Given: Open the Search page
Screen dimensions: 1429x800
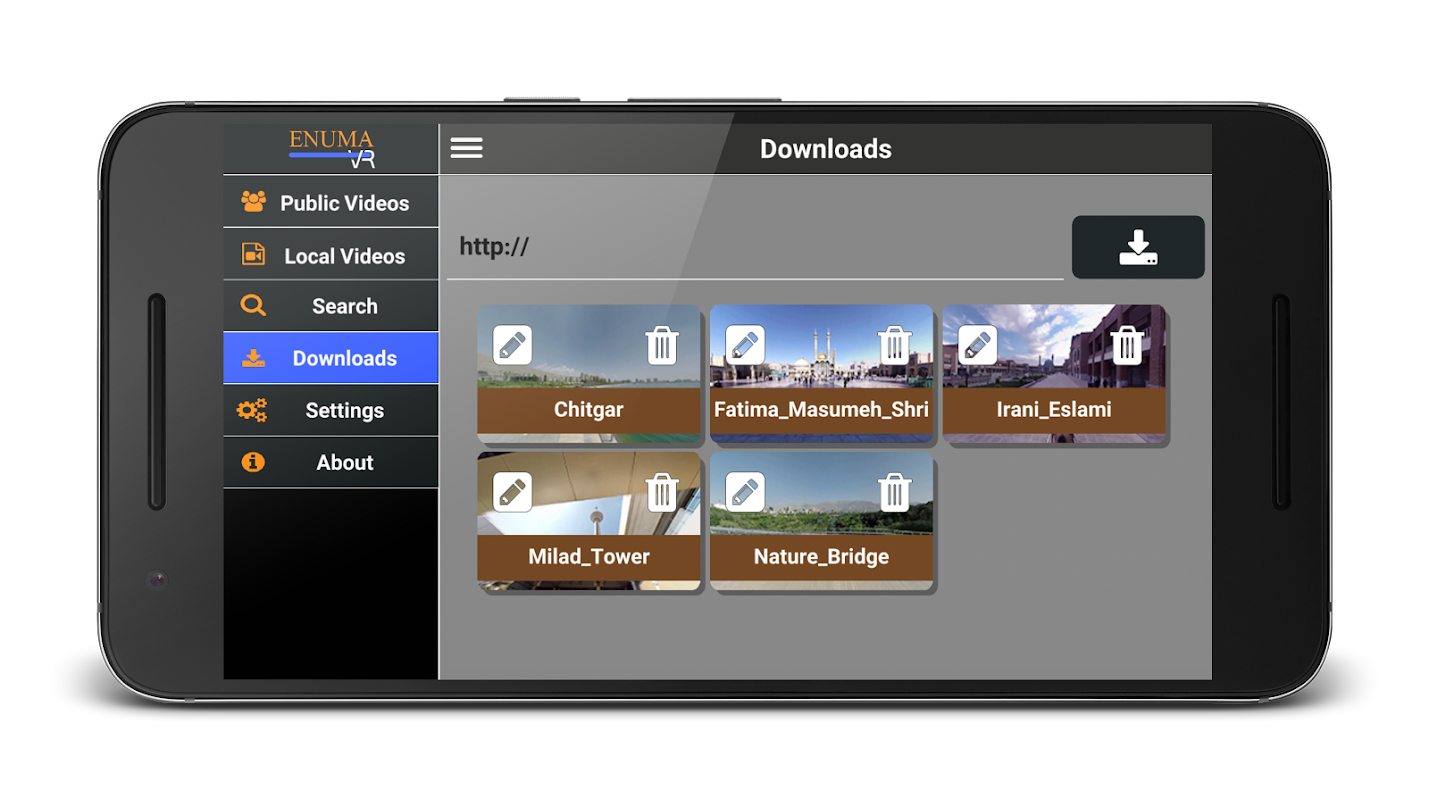Looking at the screenshot, I should [x=331, y=306].
